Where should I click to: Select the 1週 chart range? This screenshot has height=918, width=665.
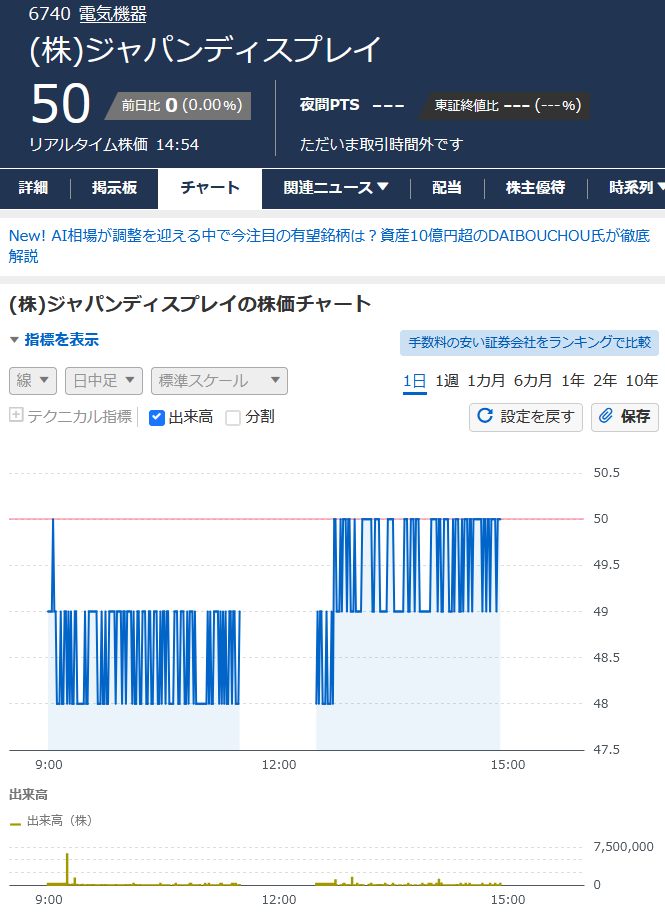click(x=447, y=381)
